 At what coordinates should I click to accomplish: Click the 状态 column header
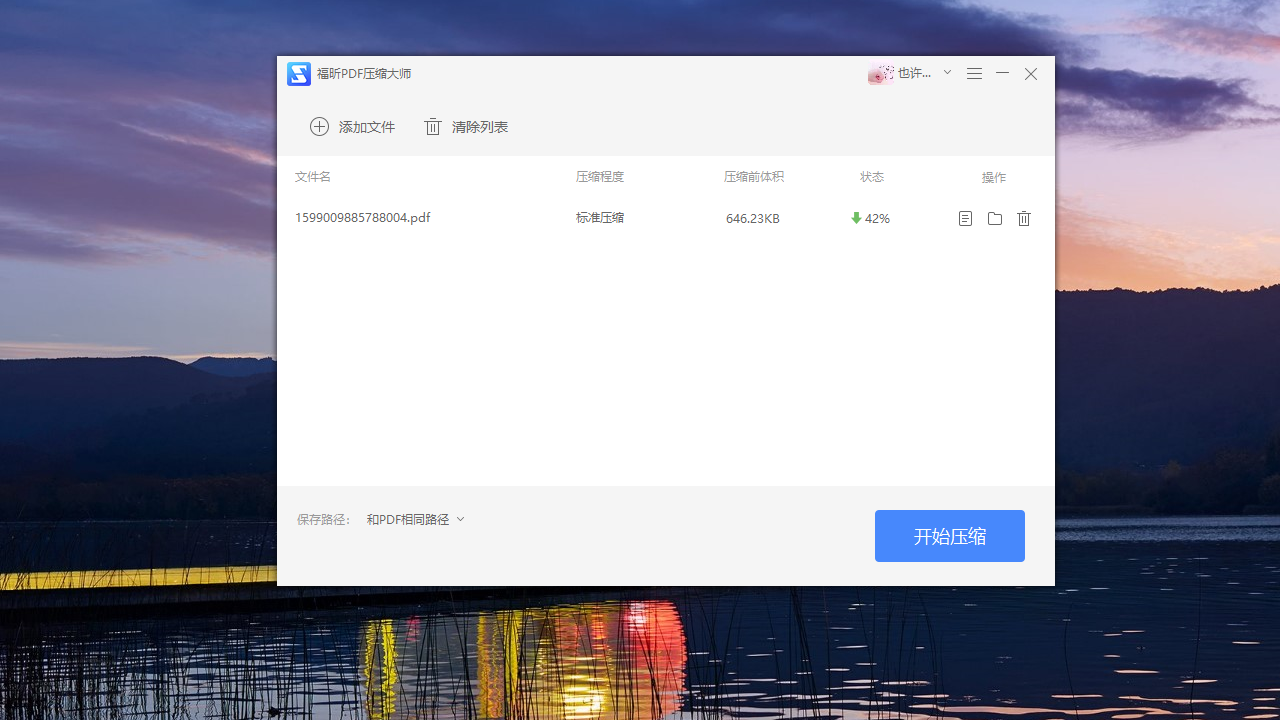[871, 176]
